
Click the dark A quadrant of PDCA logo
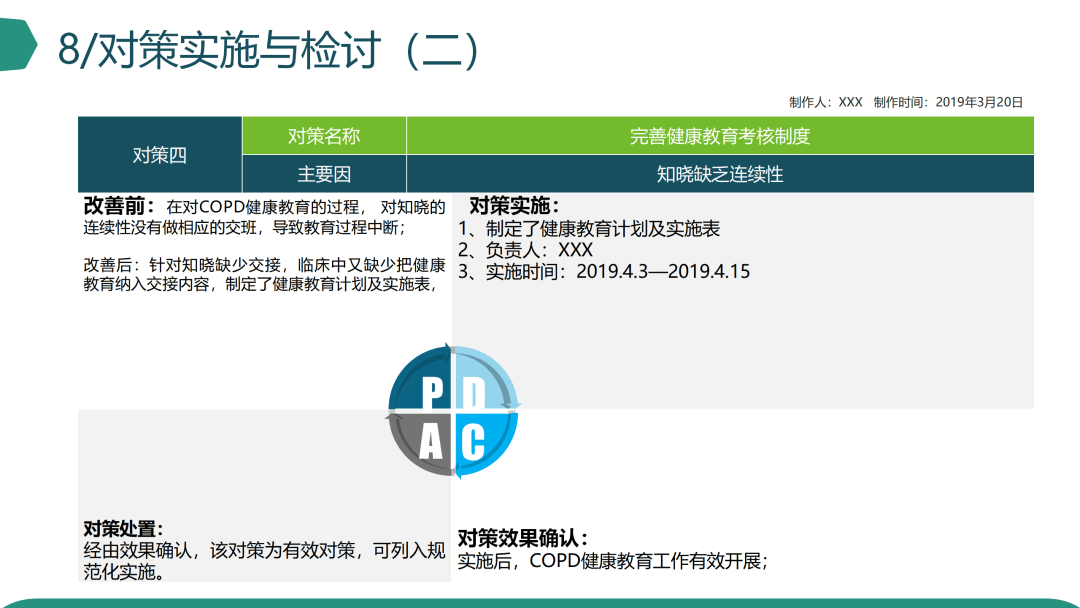429,437
